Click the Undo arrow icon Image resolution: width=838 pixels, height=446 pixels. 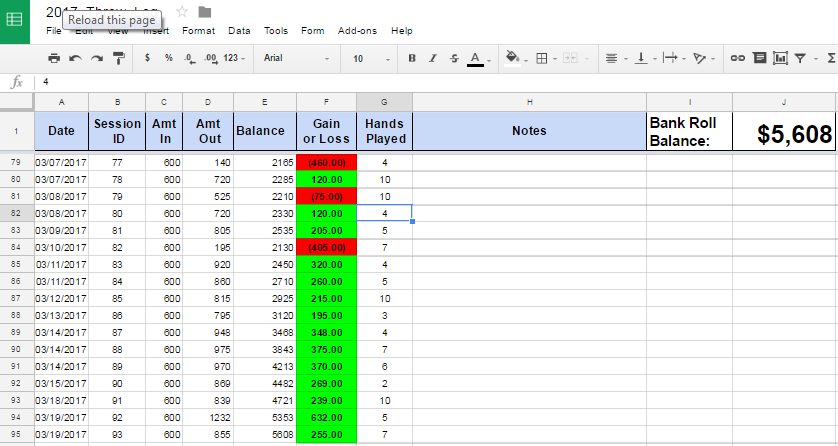pyautogui.click(x=75, y=58)
